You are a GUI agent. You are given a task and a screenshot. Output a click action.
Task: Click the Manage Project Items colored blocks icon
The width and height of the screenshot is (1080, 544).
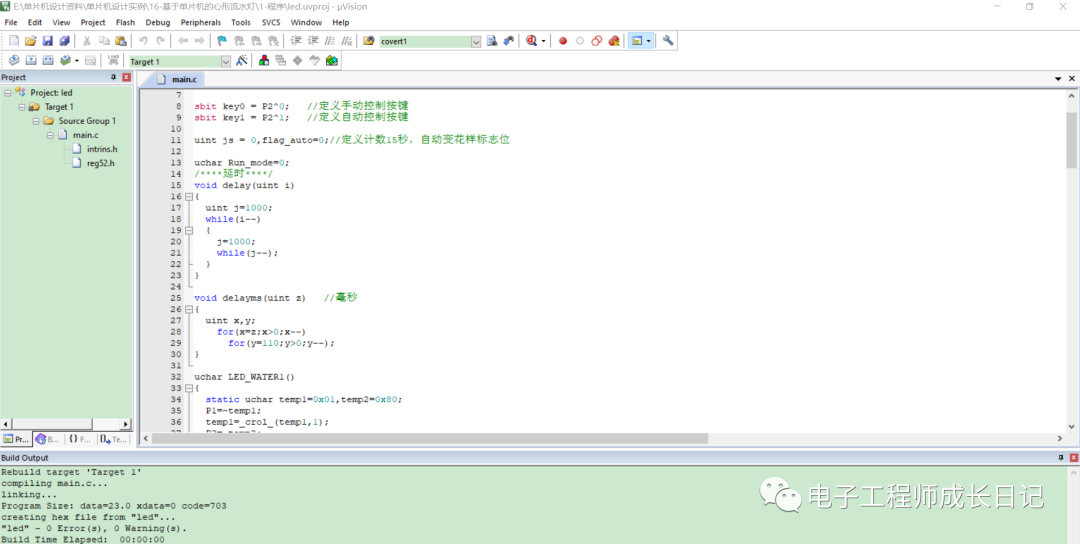click(x=264, y=61)
